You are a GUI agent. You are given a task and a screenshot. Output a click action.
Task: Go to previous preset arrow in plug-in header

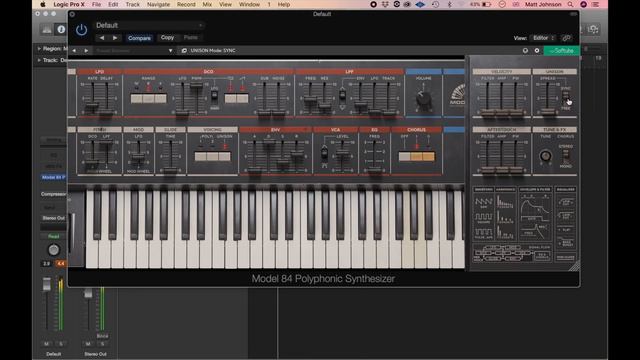(102, 38)
